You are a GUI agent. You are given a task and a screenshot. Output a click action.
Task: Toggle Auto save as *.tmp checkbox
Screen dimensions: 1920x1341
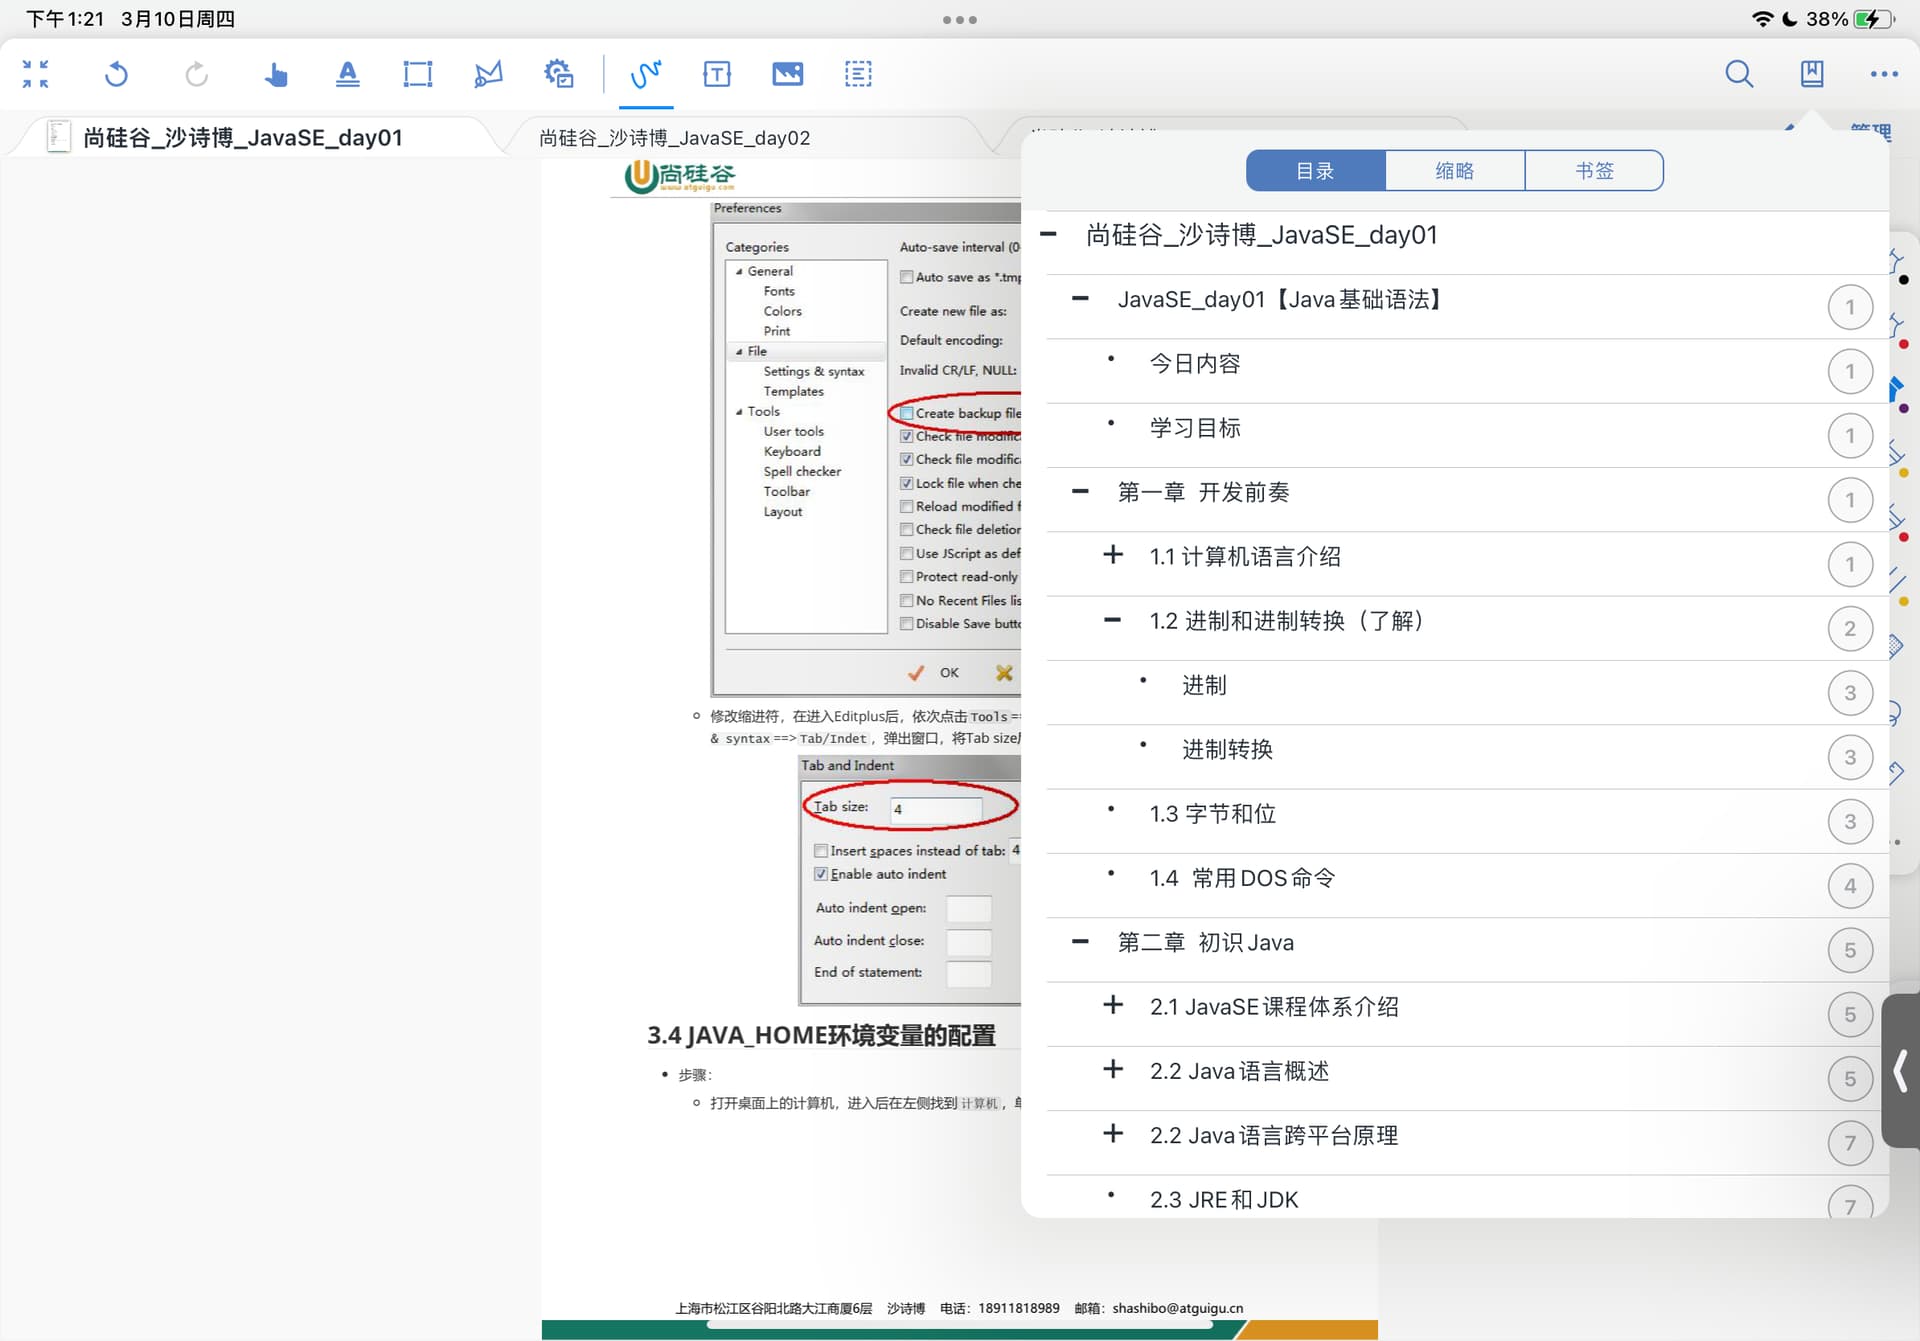[x=906, y=277]
